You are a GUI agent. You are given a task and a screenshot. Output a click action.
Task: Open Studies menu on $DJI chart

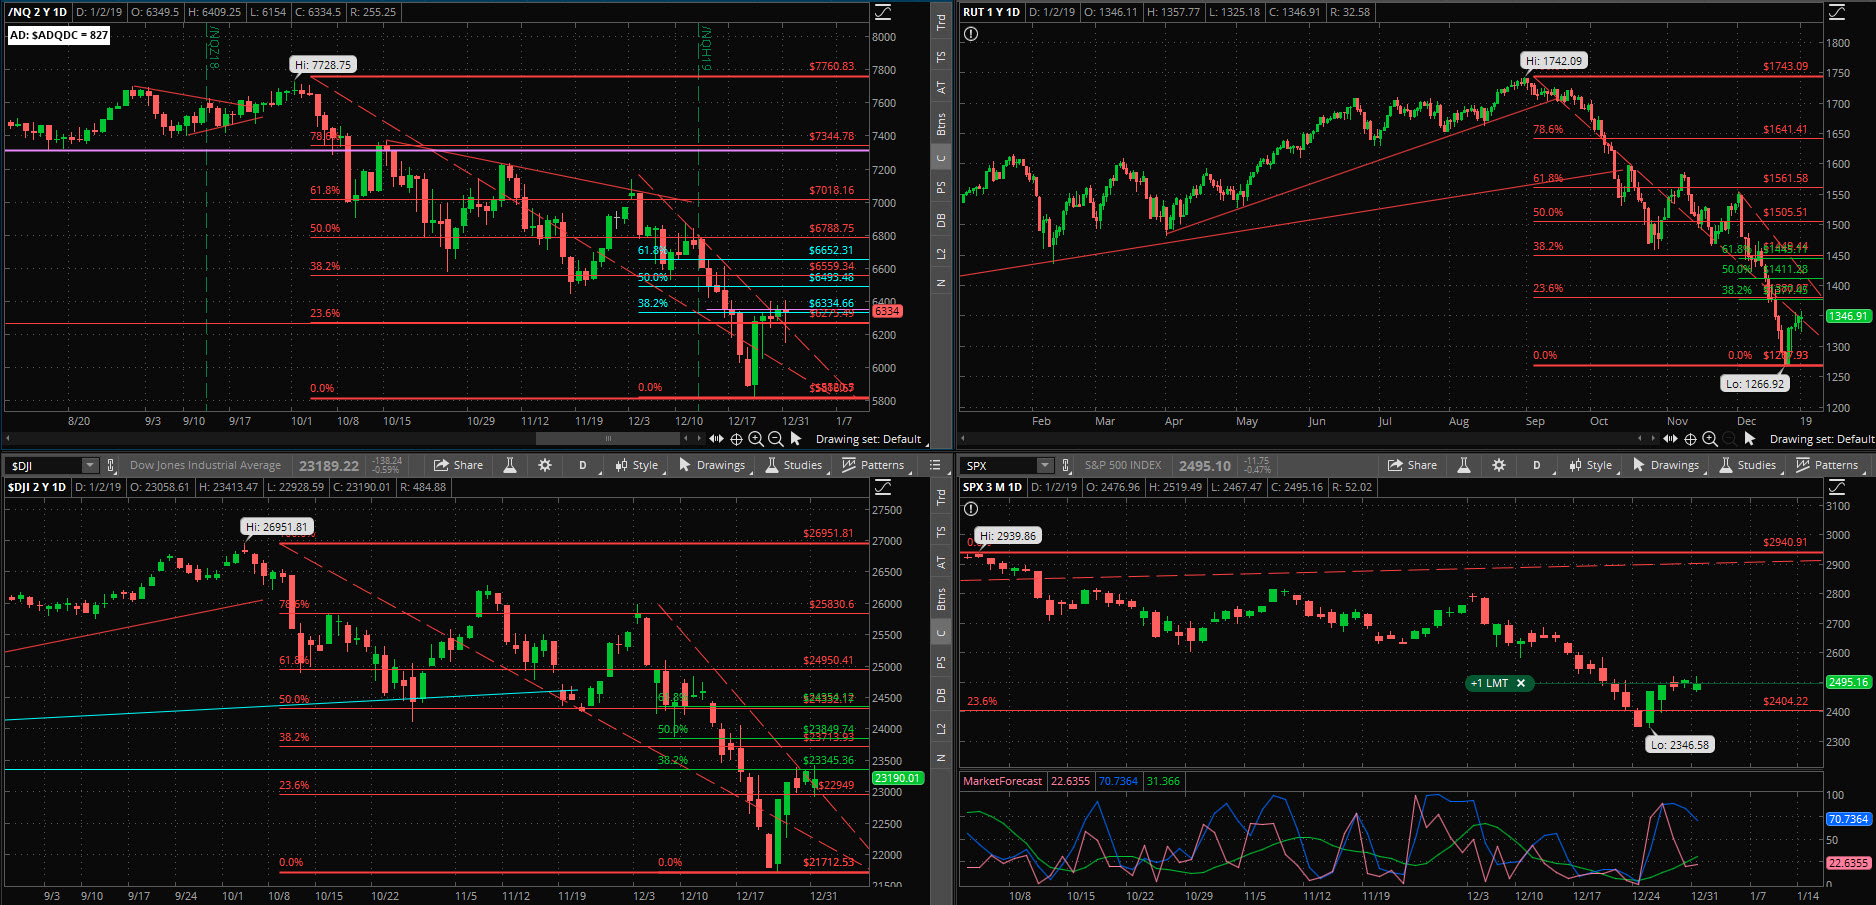coord(794,465)
